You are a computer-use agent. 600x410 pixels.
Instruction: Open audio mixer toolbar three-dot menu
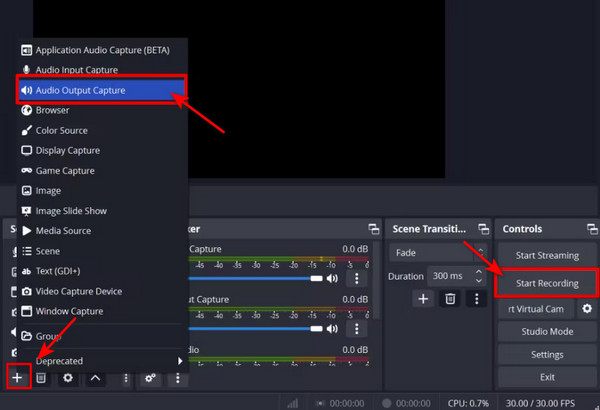178,378
